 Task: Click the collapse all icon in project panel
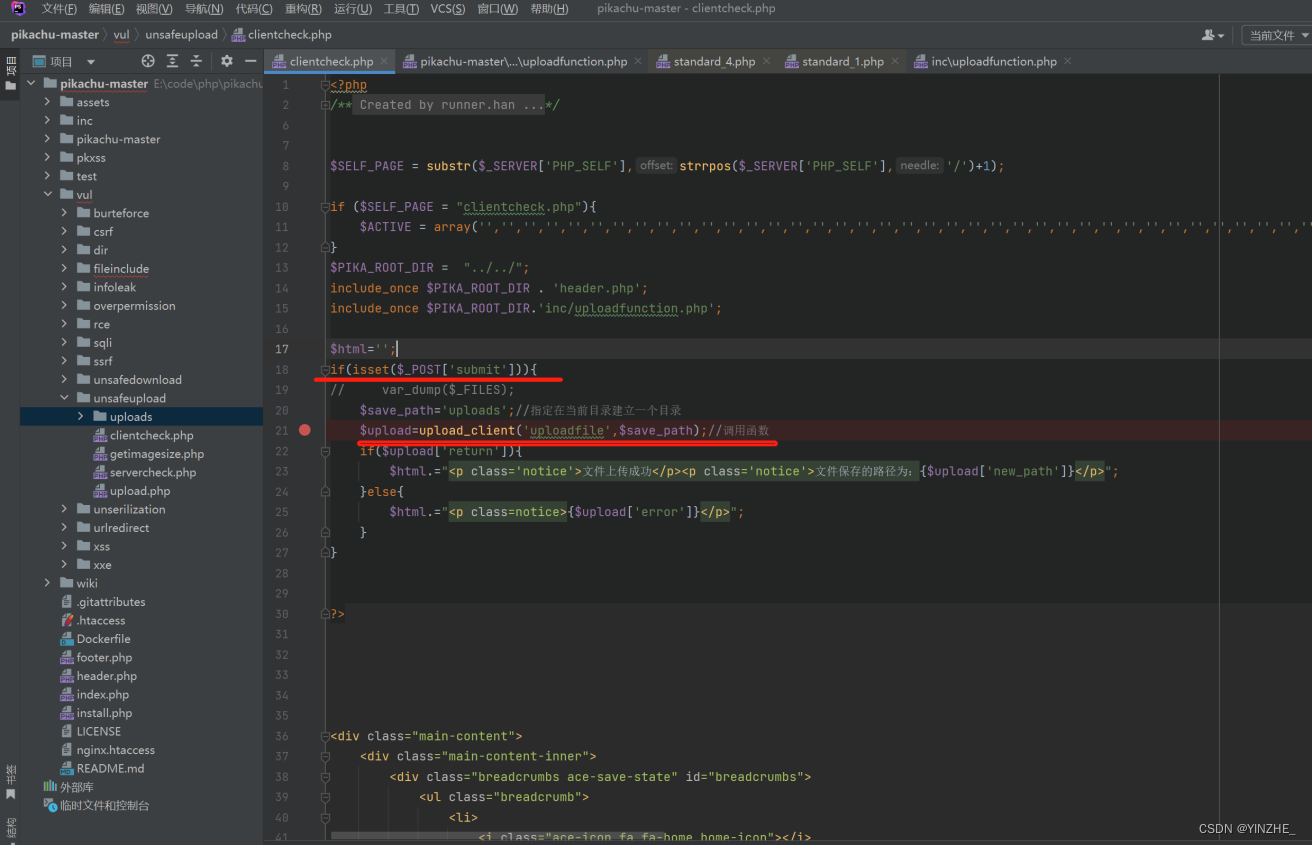pyautogui.click(x=196, y=61)
